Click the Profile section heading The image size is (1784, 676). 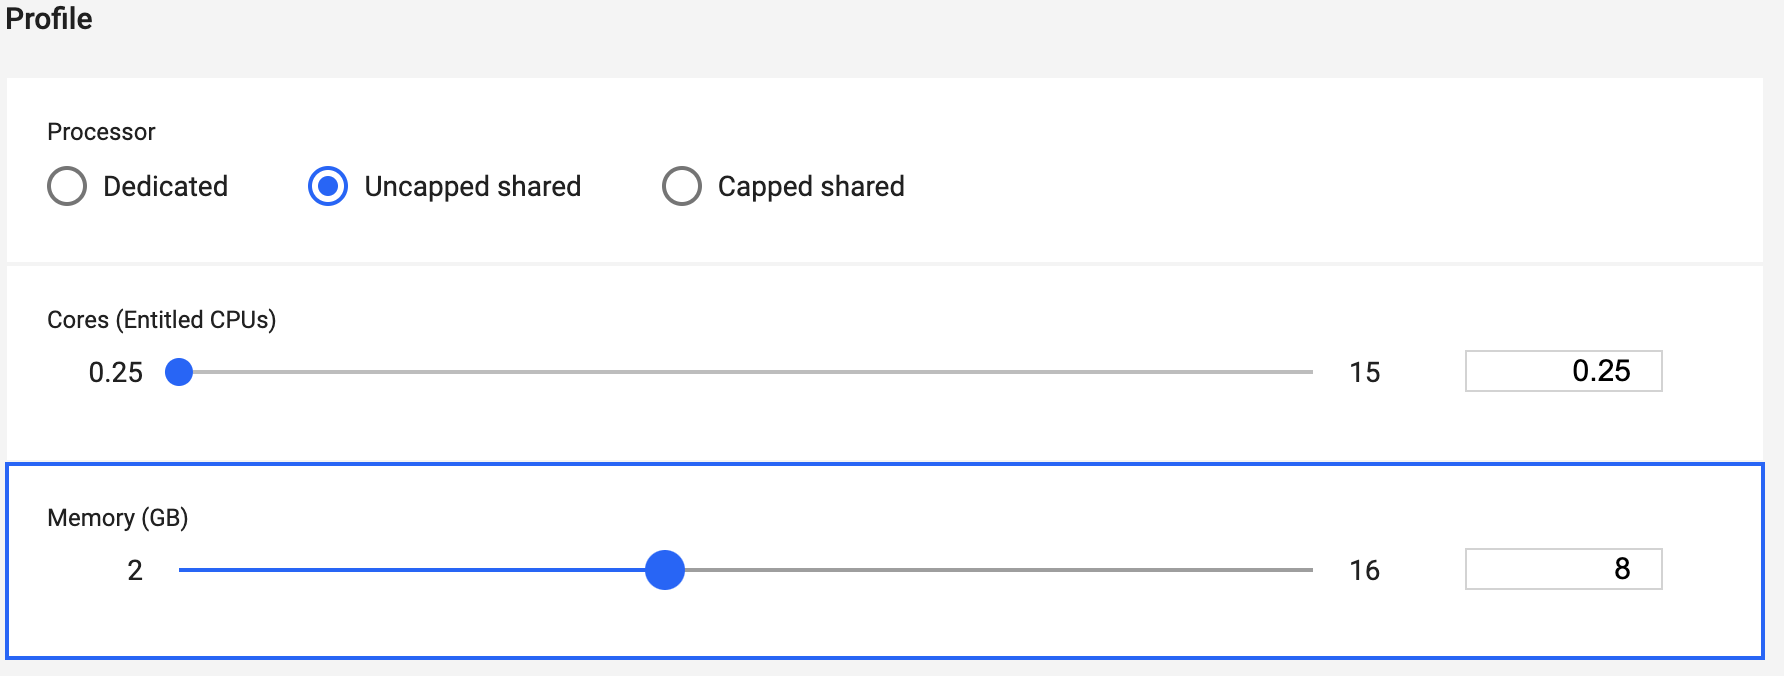coord(48,18)
